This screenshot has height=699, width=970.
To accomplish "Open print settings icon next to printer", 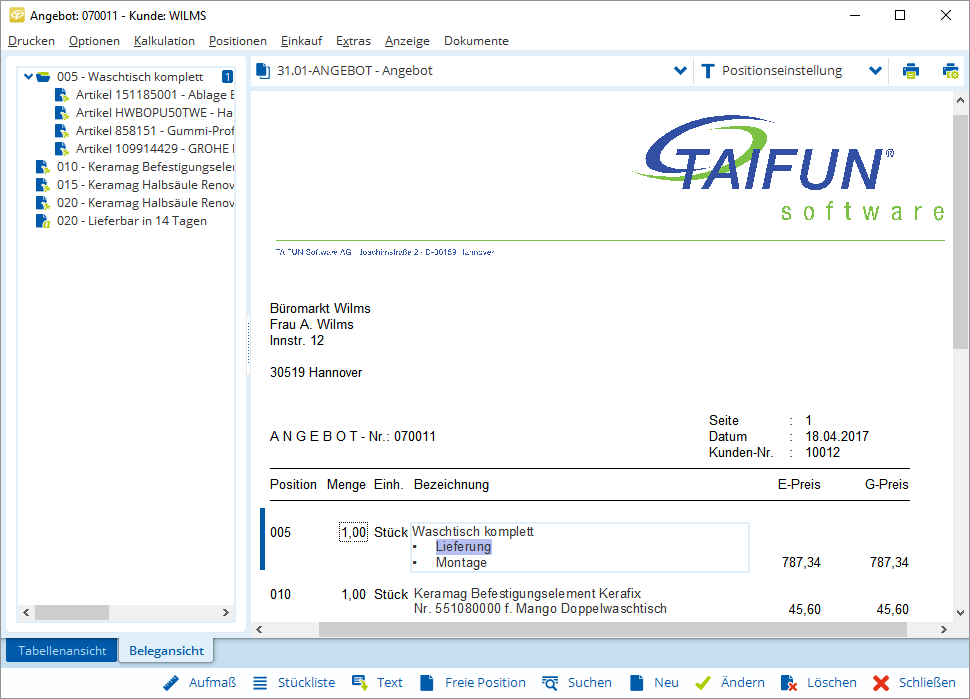I will pyautogui.click(x=948, y=70).
